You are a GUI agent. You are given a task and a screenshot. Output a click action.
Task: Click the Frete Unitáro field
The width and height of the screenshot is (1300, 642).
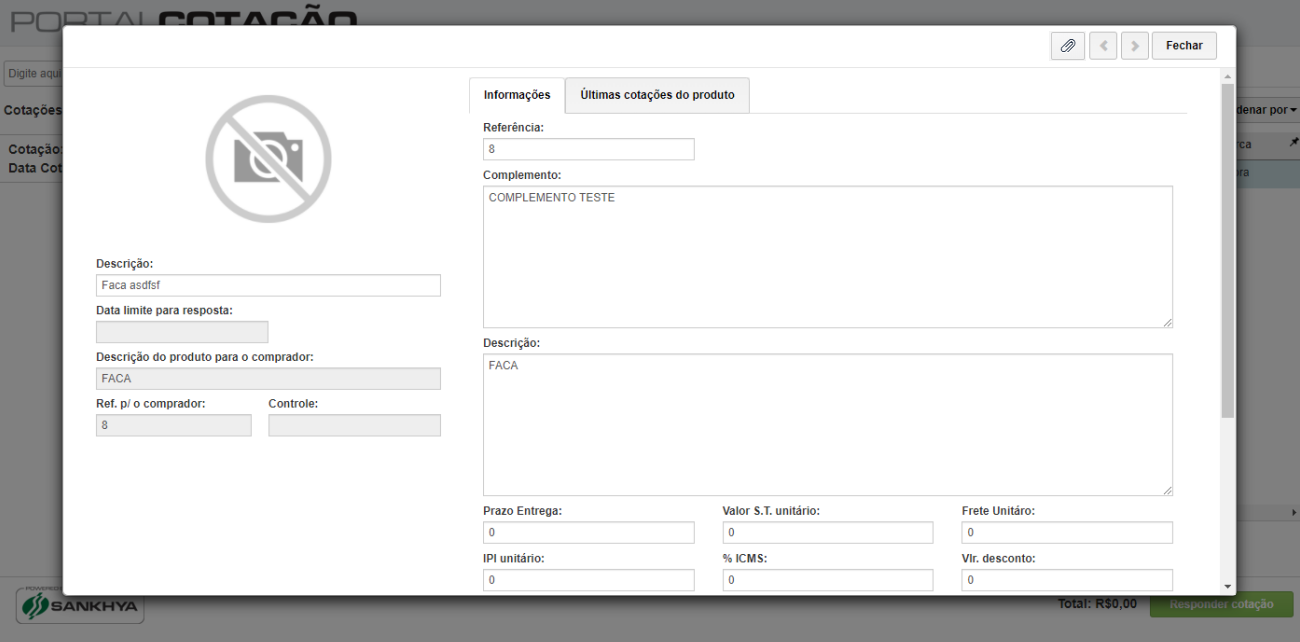point(1067,532)
